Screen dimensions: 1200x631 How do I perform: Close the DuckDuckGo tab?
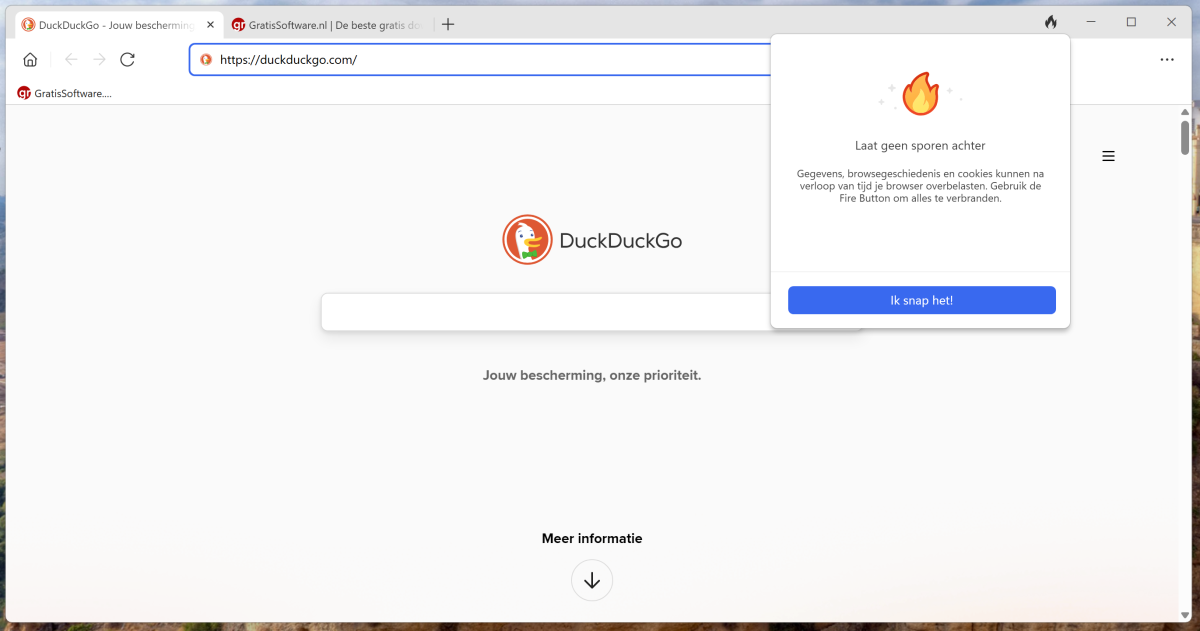coord(210,24)
